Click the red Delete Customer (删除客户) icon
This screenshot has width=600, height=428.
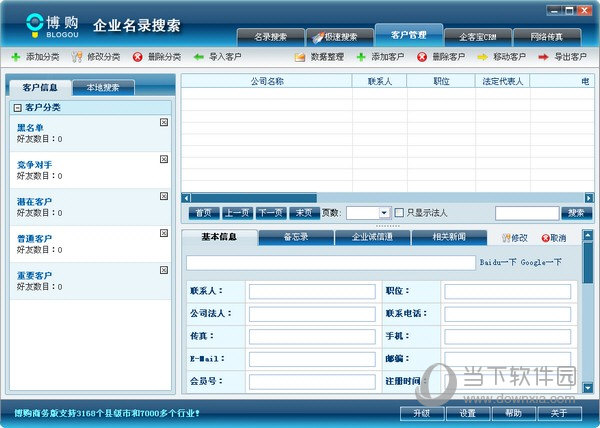(422, 57)
